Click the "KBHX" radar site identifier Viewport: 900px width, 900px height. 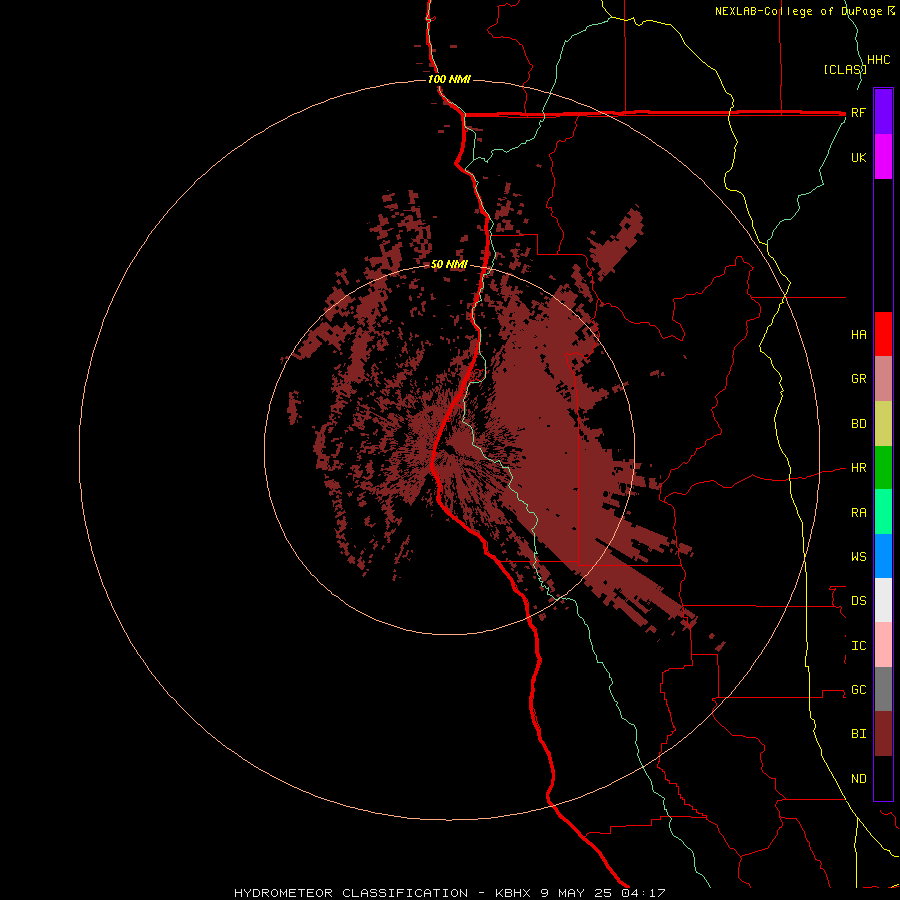tap(514, 893)
